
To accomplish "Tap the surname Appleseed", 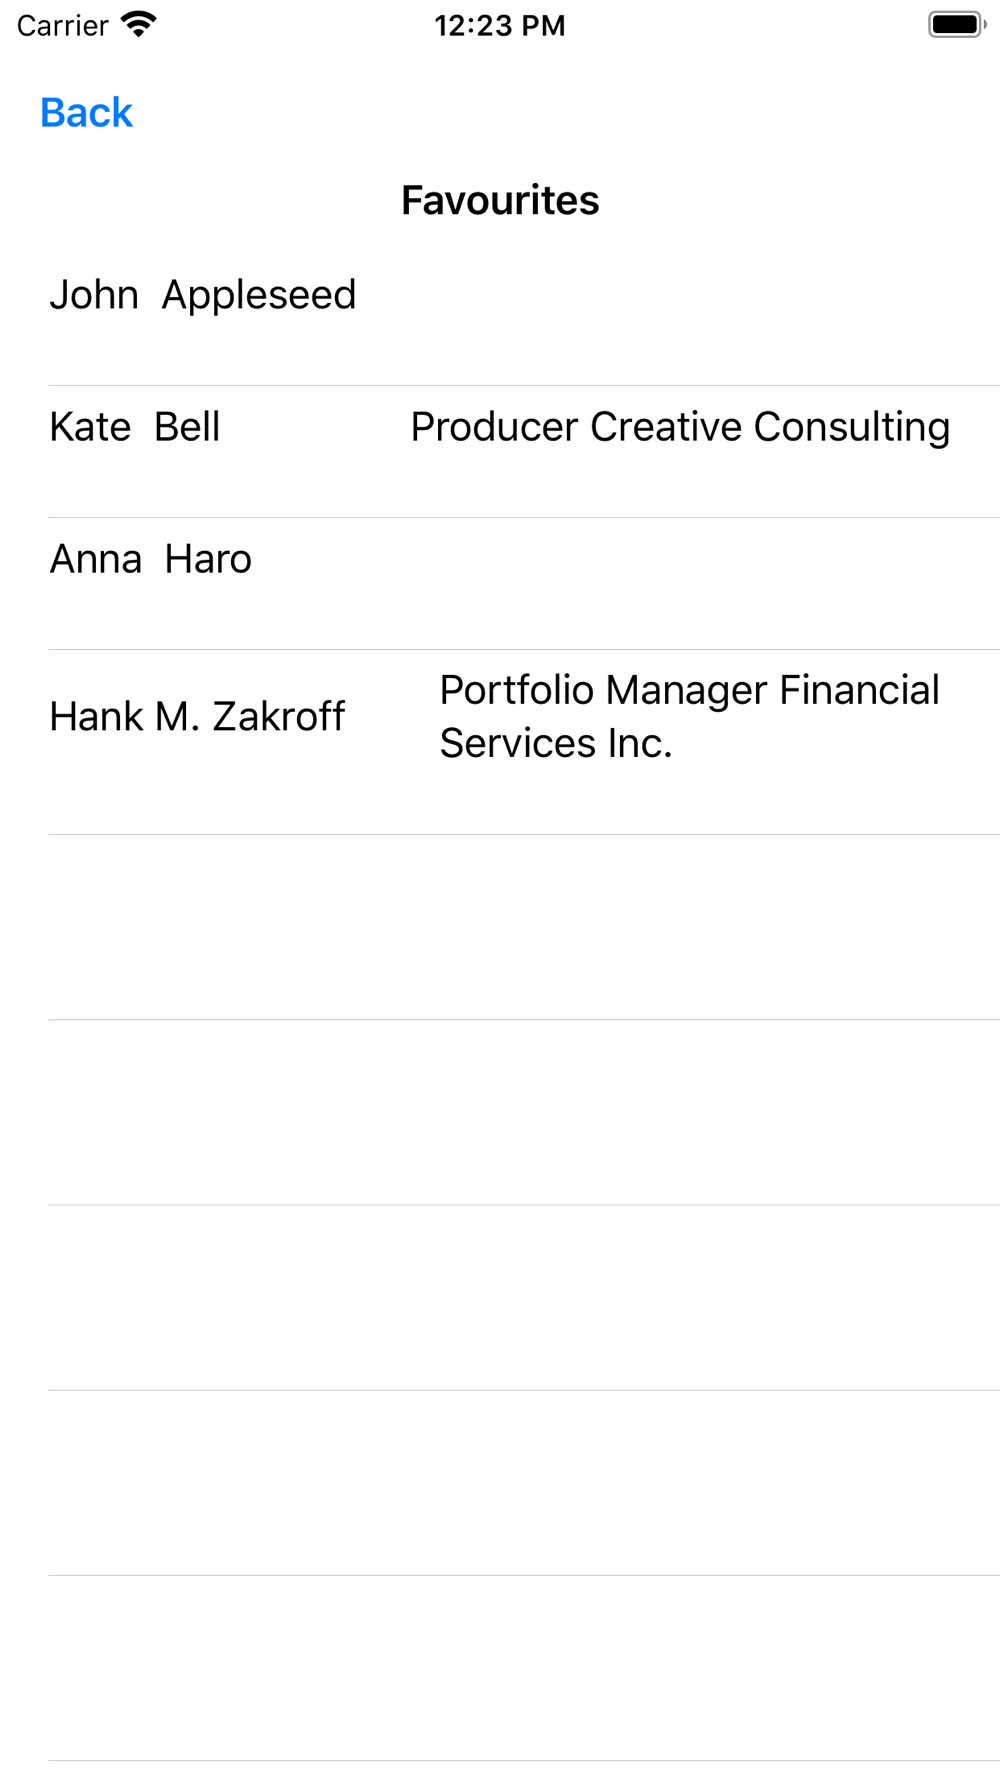I will pyautogui.click(x=258, y=295).
